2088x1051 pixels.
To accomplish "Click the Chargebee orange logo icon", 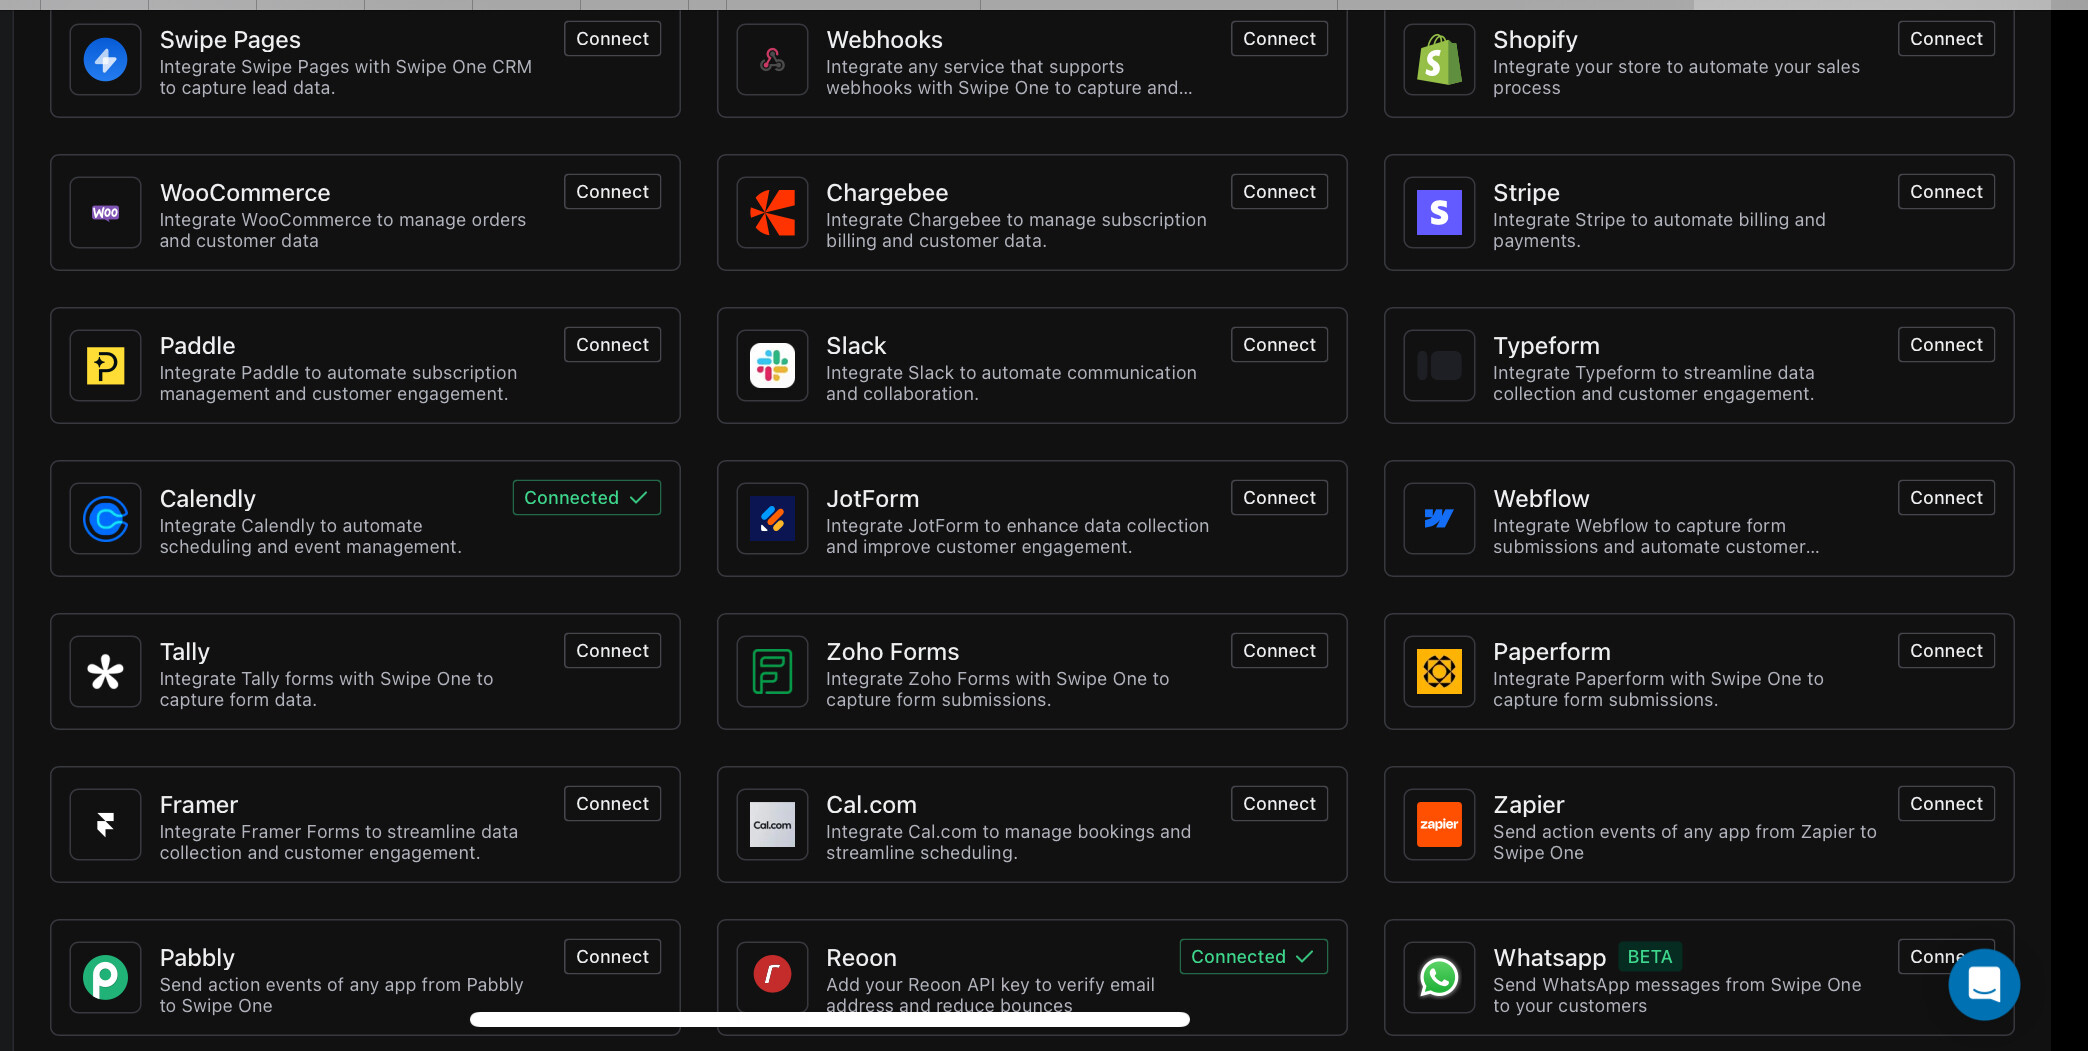I will pyautogui.click(x=772, y=213).
